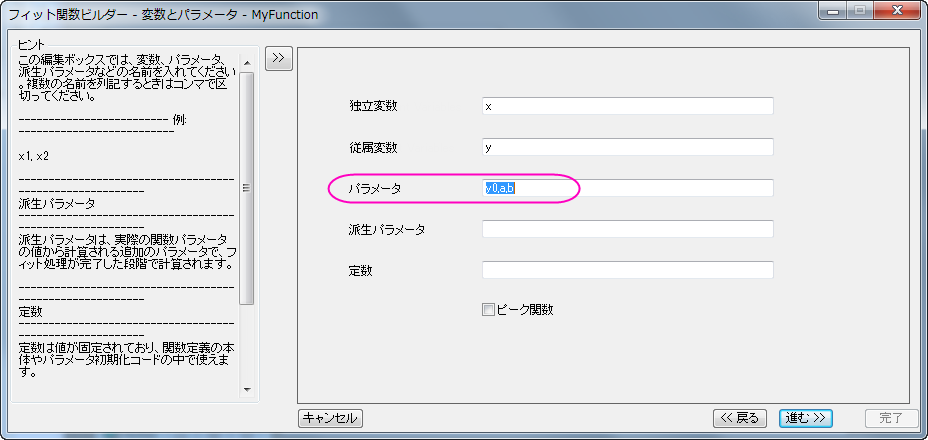Click the 定数 label beside its field

(360, 271)
